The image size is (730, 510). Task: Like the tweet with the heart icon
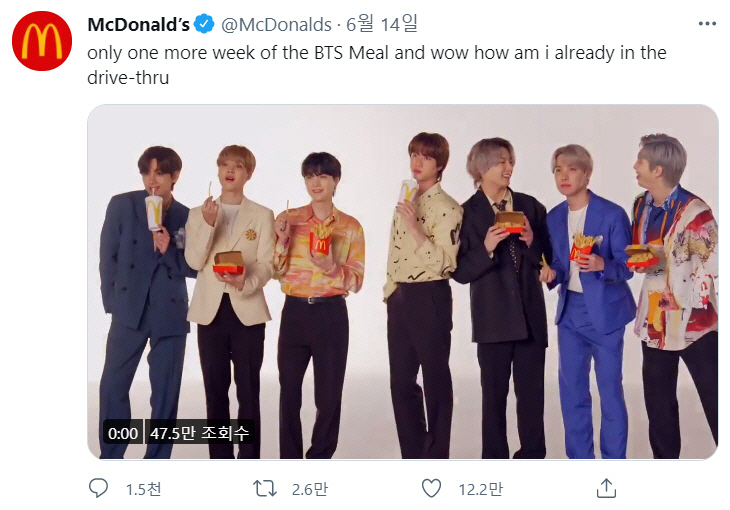431,488
